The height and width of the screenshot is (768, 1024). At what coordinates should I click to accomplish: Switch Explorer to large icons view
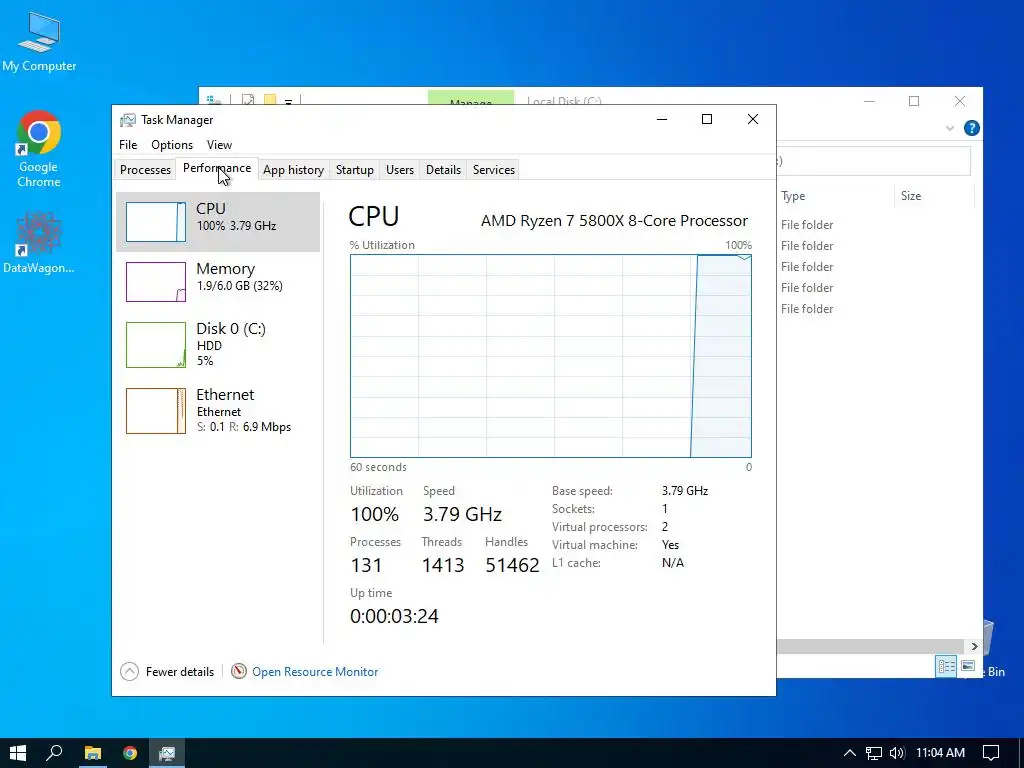[x=968, y=666]
